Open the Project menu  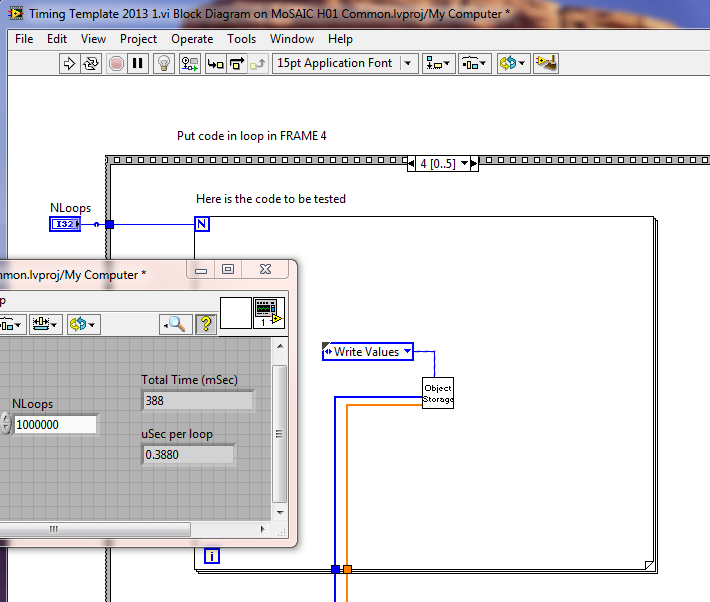coord(138,39)
